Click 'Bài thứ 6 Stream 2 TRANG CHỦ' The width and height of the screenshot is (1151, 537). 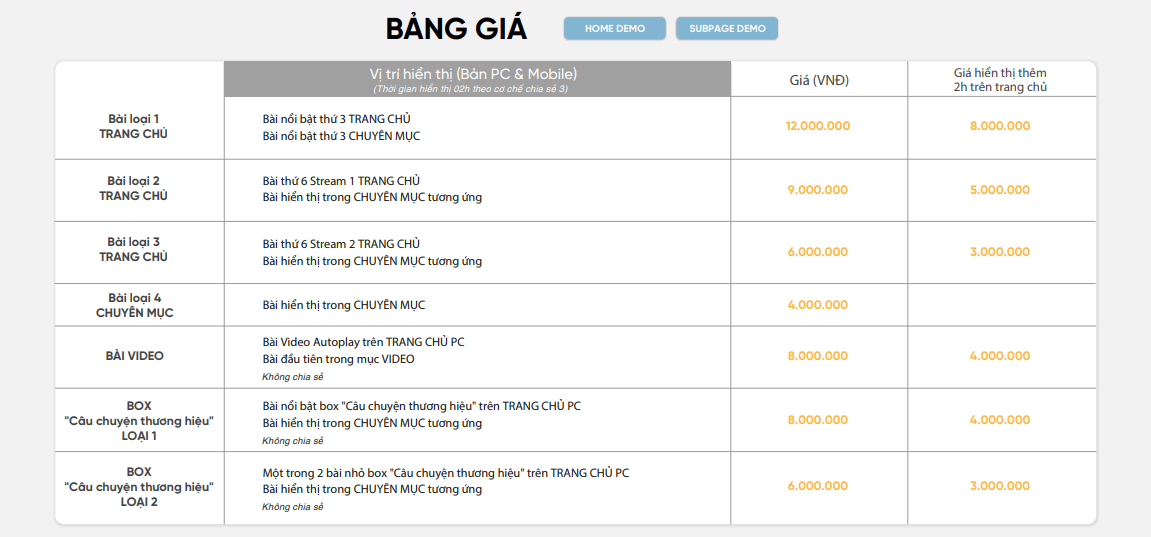[341, 244]
